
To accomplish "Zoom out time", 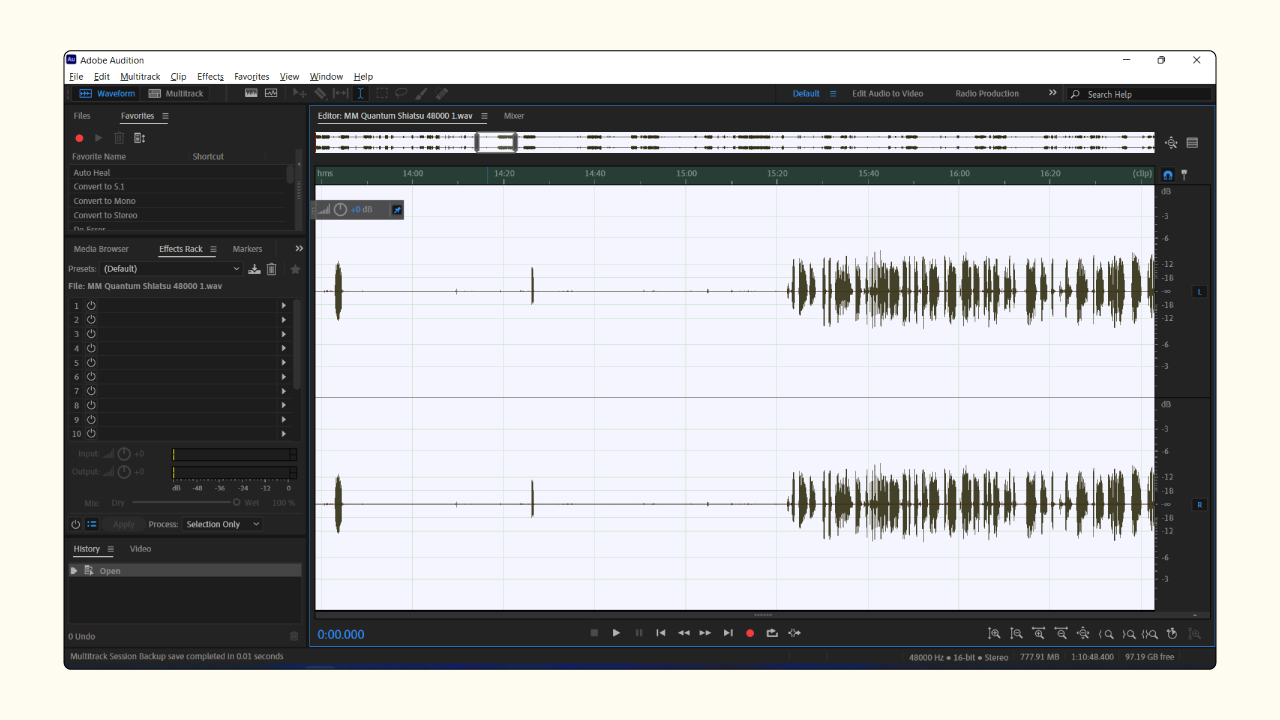I will 1061,633.
